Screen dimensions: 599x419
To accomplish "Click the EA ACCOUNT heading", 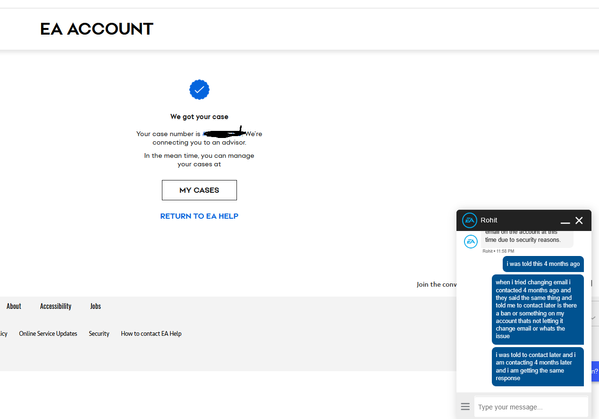I will pyautogui.click(x=97, y=29).
